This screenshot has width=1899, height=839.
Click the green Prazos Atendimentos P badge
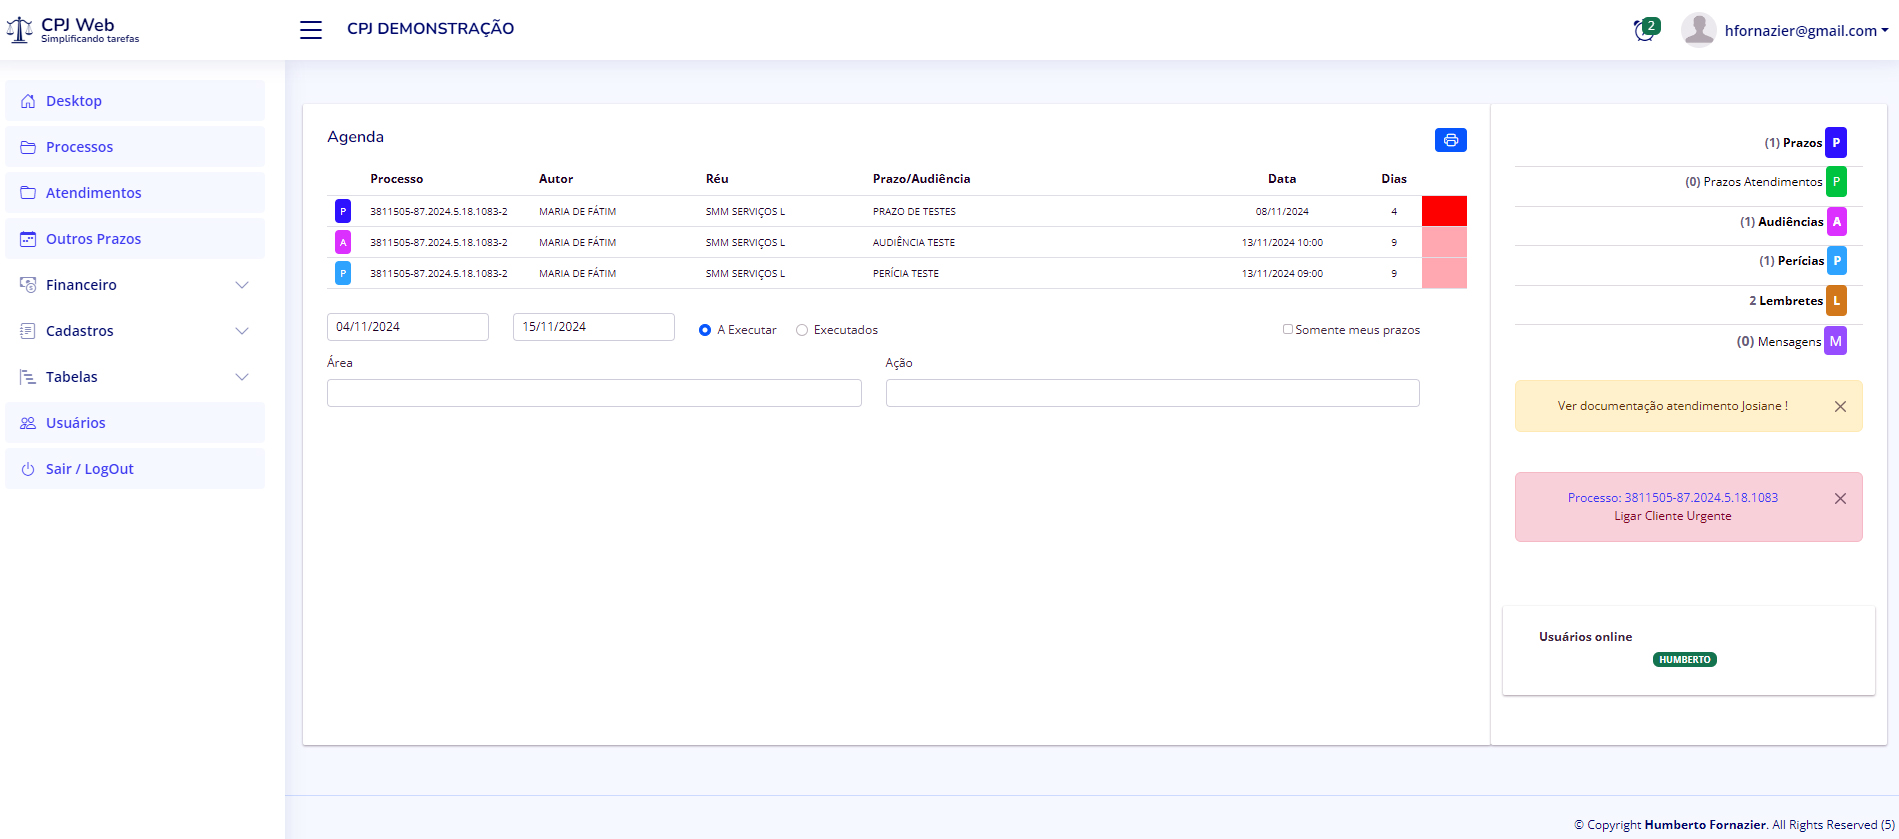(x=1836, y=182)
